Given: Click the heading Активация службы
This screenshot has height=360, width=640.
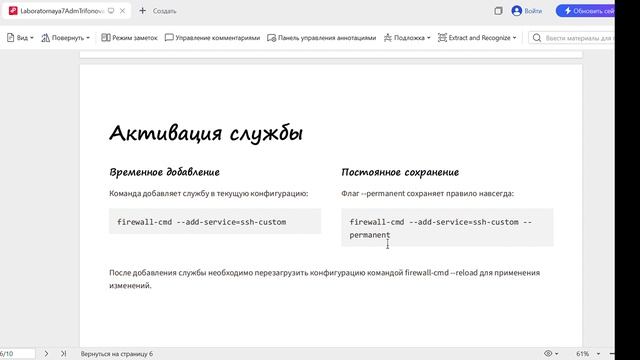Looking at the screenshot, I should coord(206,133).
